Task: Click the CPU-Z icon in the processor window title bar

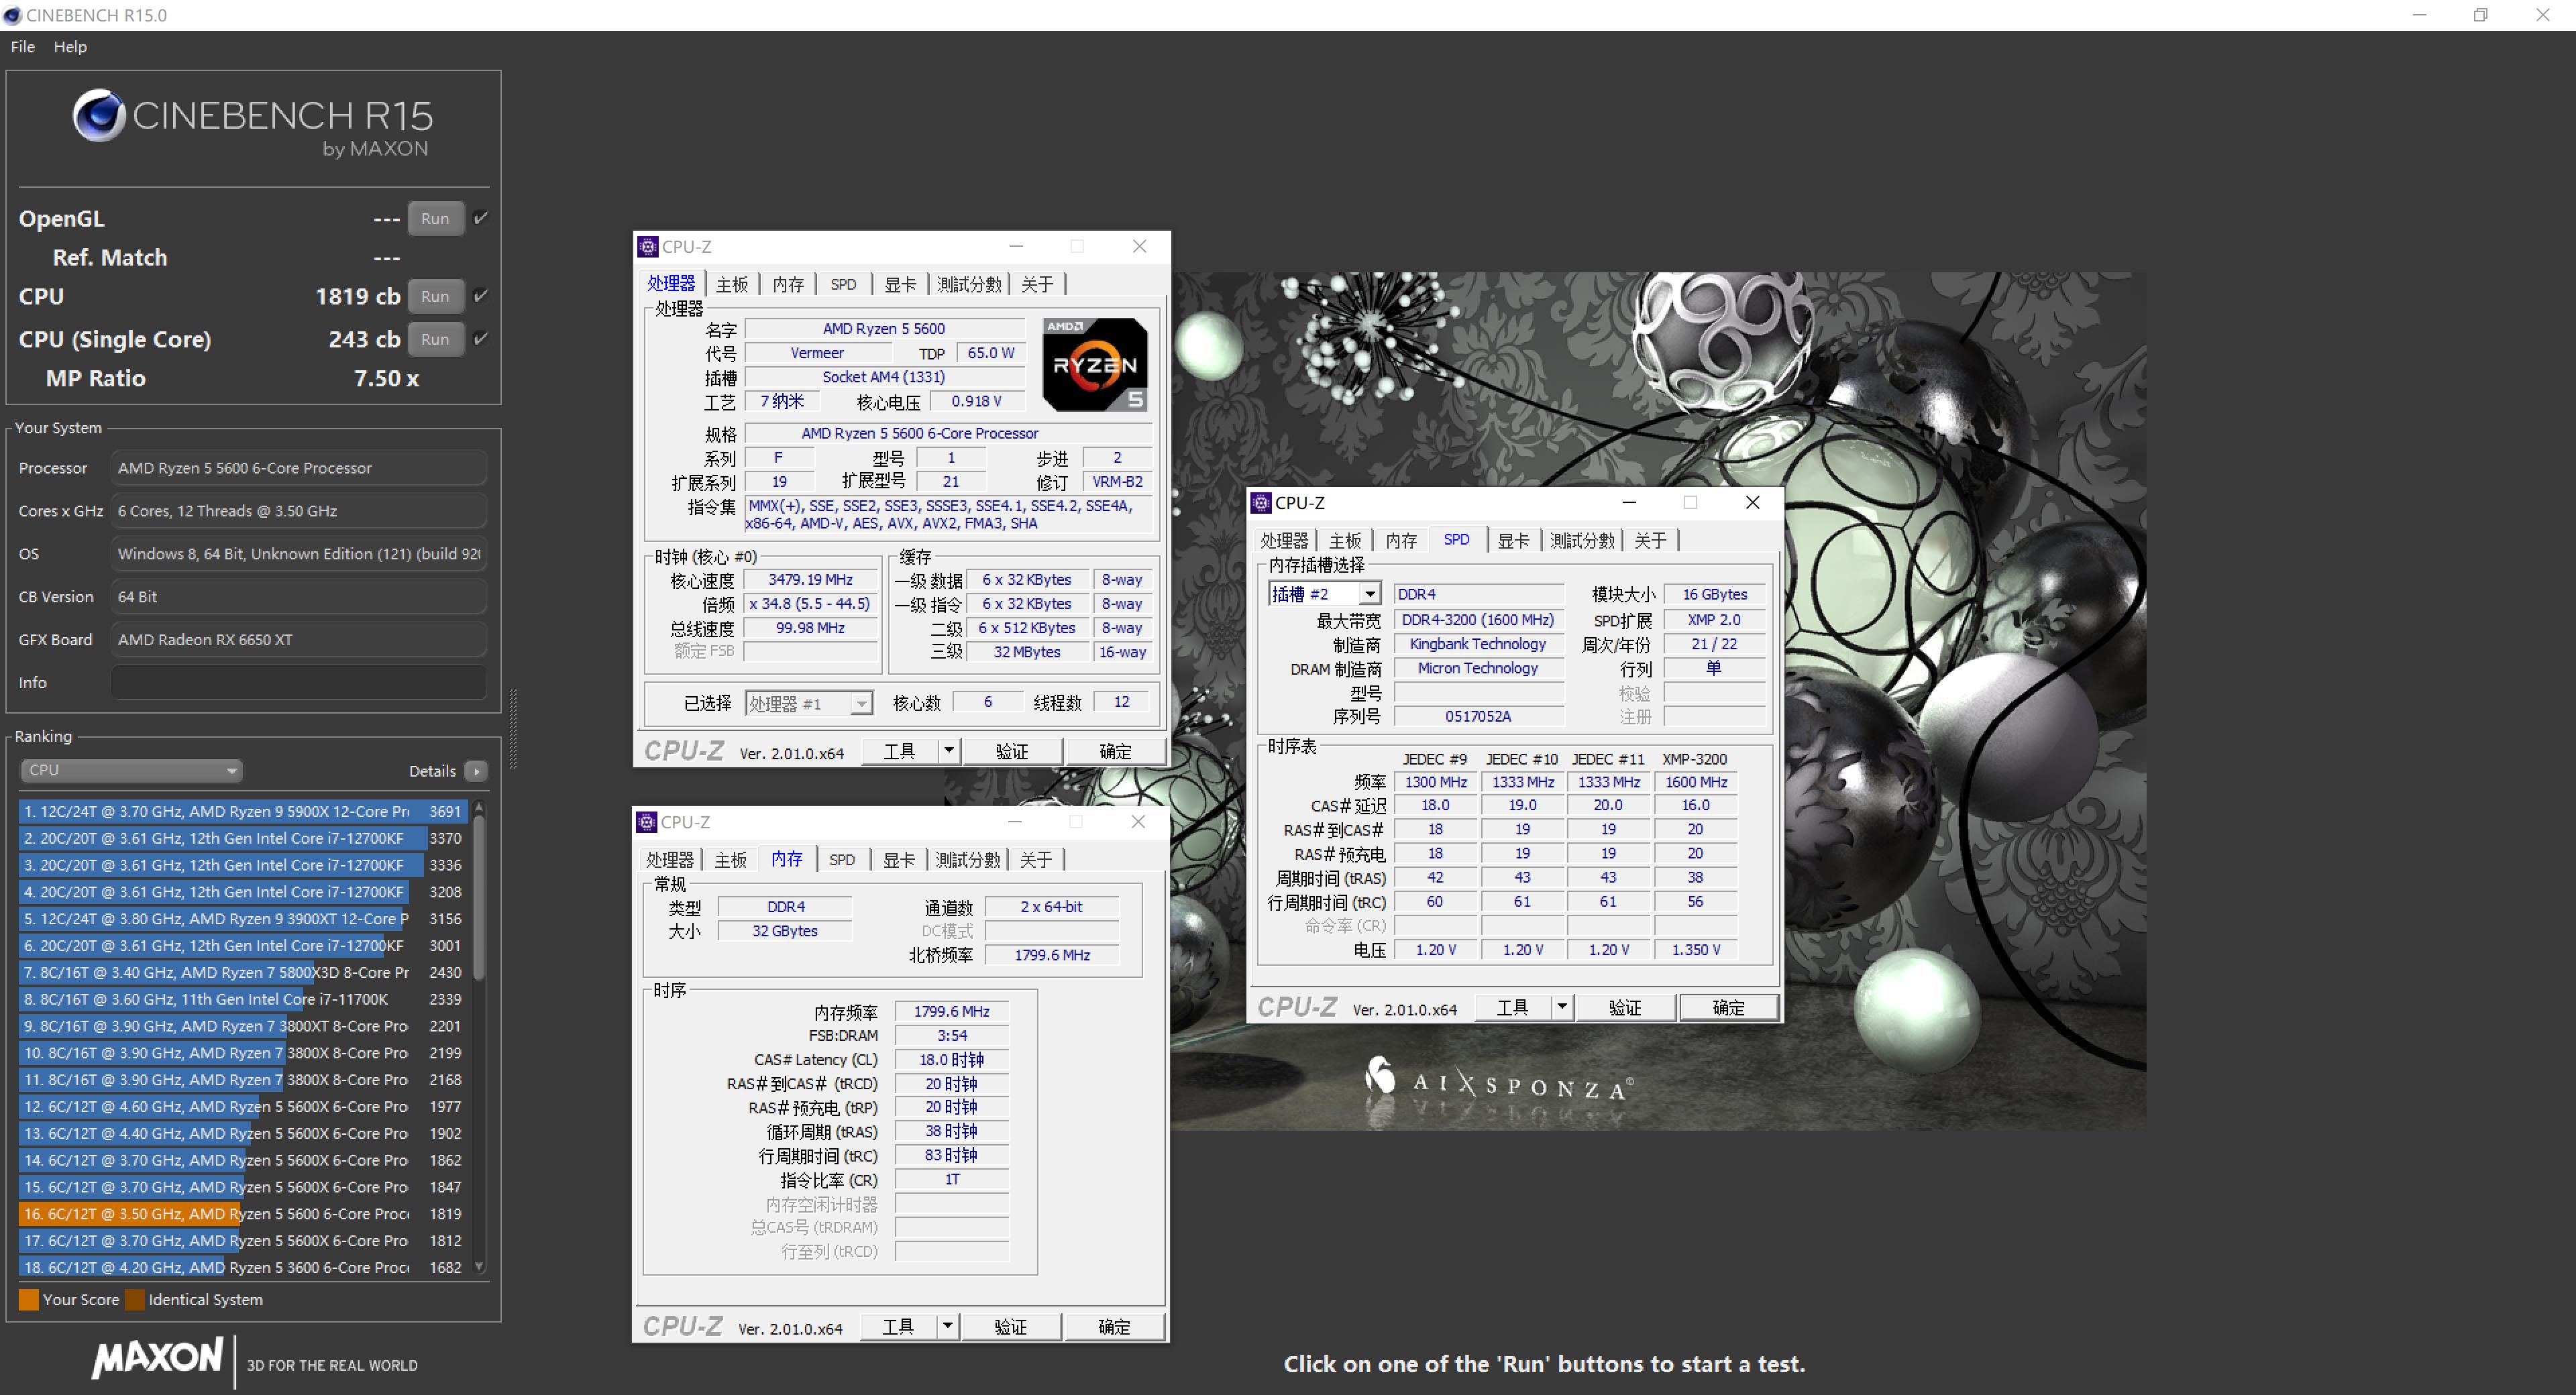Action: 649,246
